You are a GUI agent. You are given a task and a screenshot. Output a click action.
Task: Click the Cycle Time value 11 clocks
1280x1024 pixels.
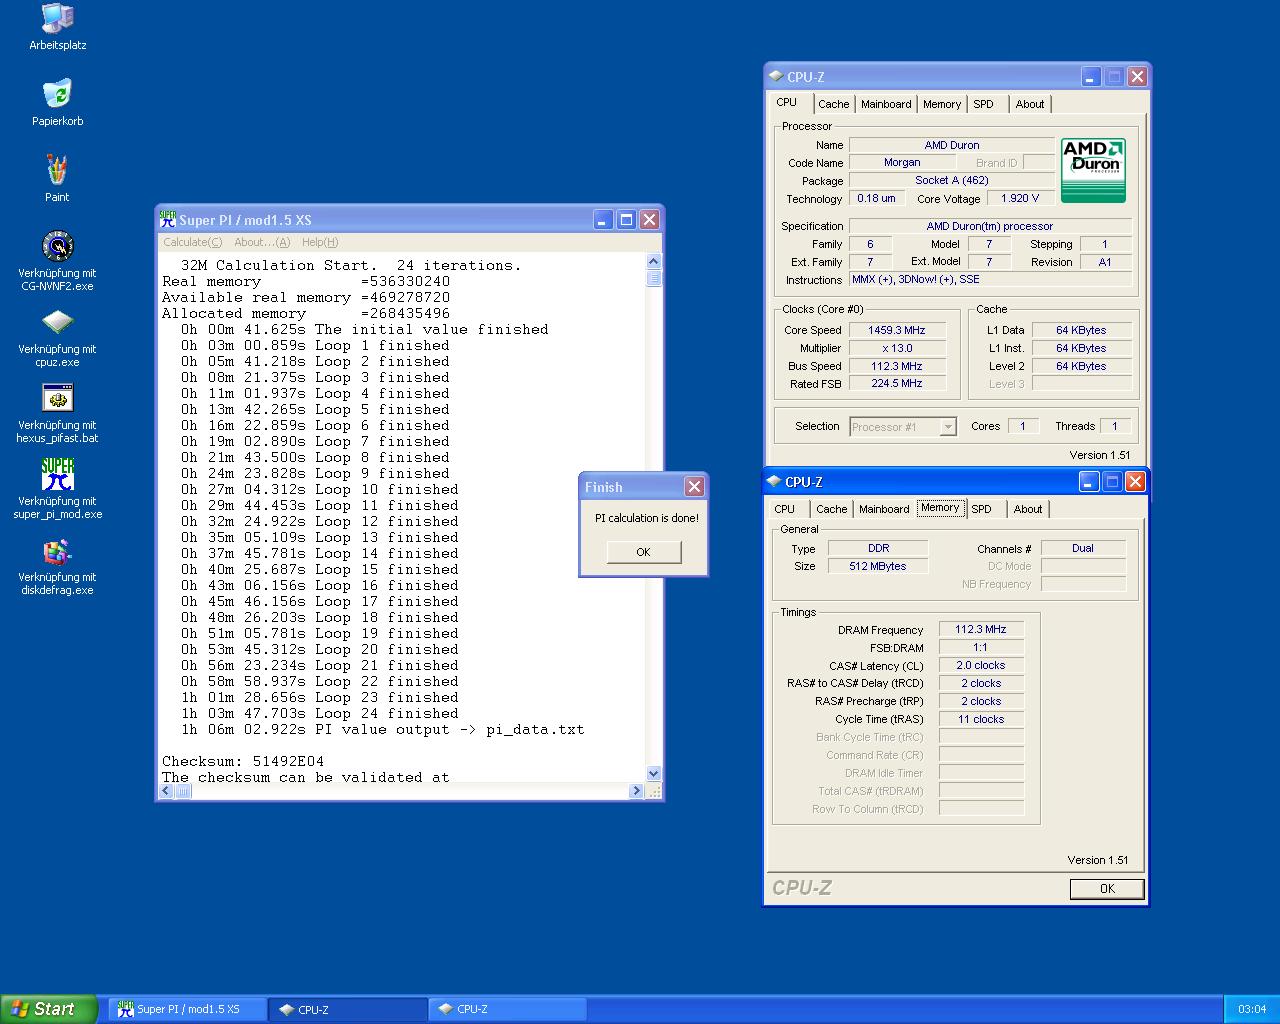click(981, 719)
